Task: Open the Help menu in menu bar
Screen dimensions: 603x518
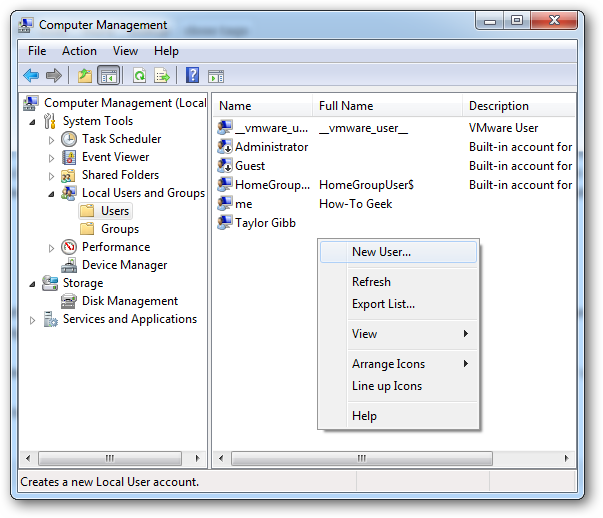Action: tap(166, 51)
